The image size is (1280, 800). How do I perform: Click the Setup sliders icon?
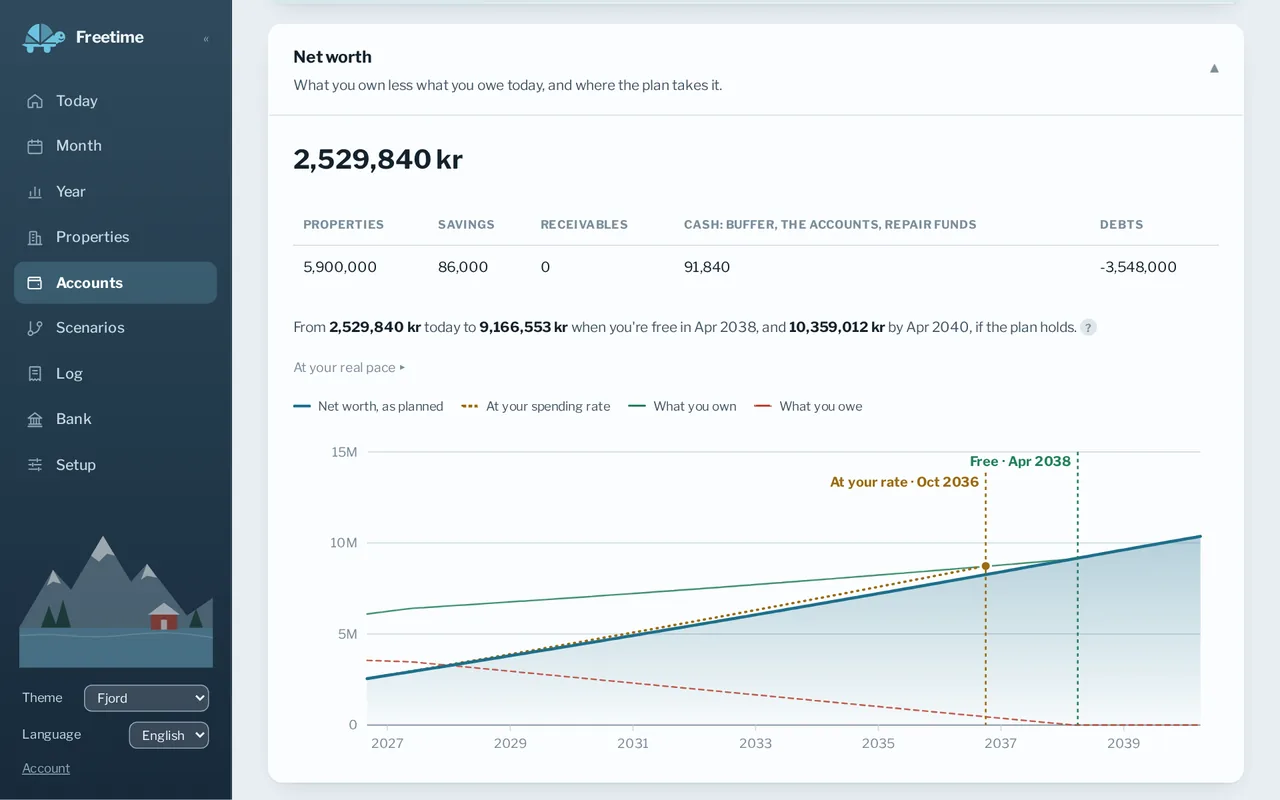pos(35,465)
